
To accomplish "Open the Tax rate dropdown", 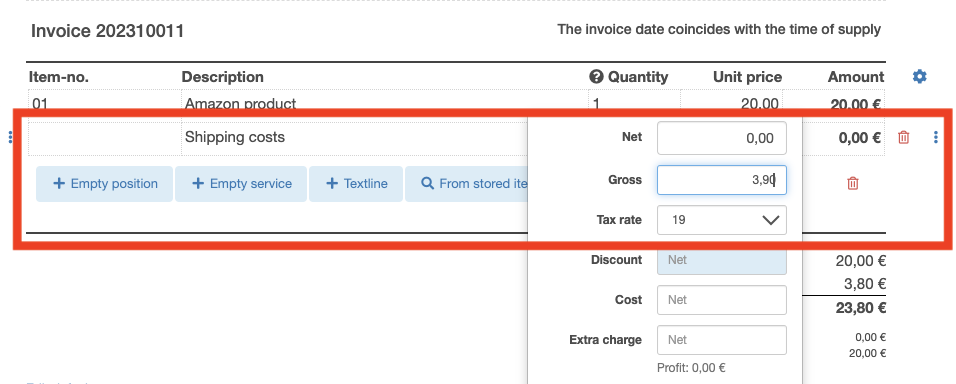I will [722, 220].
